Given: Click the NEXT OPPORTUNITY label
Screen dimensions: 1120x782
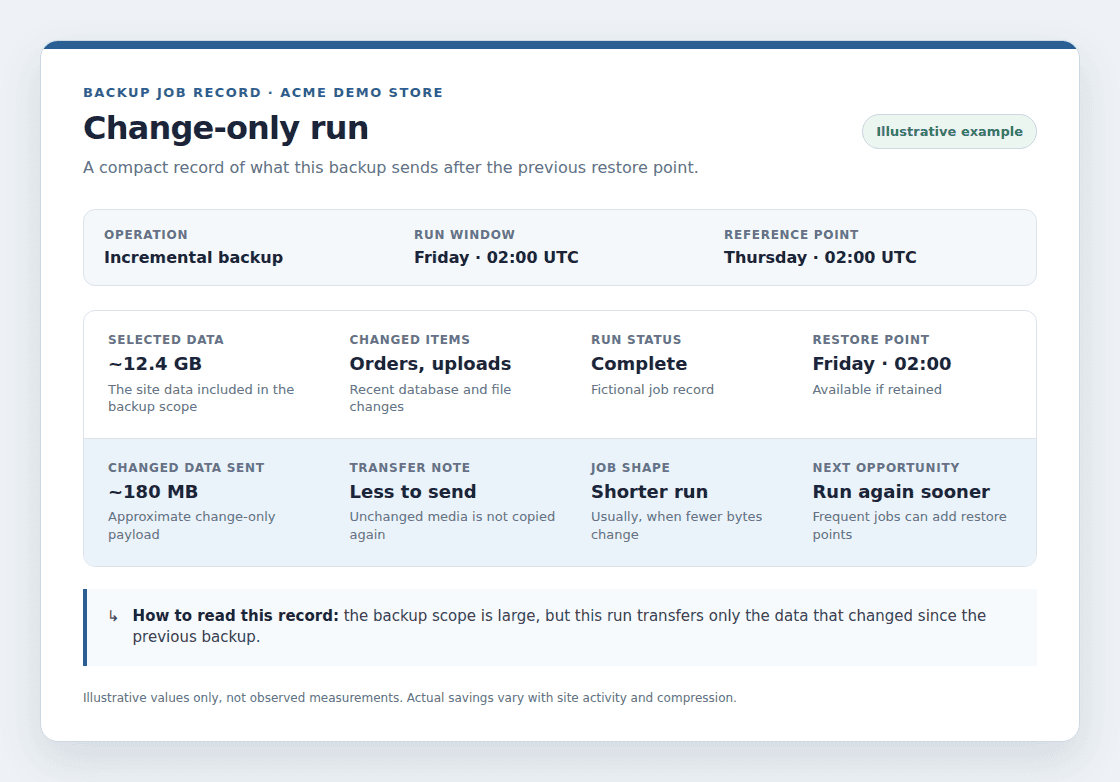Looking at the screenshot, I should point(886,467).
